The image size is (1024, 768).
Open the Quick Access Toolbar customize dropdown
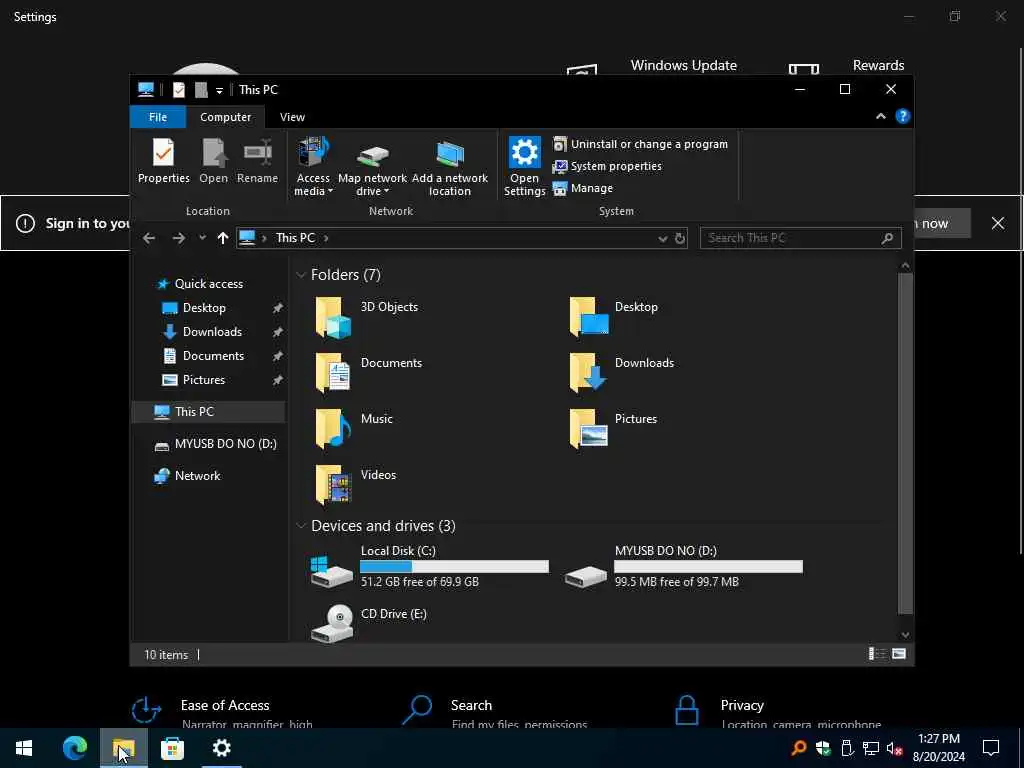[219, 90]
